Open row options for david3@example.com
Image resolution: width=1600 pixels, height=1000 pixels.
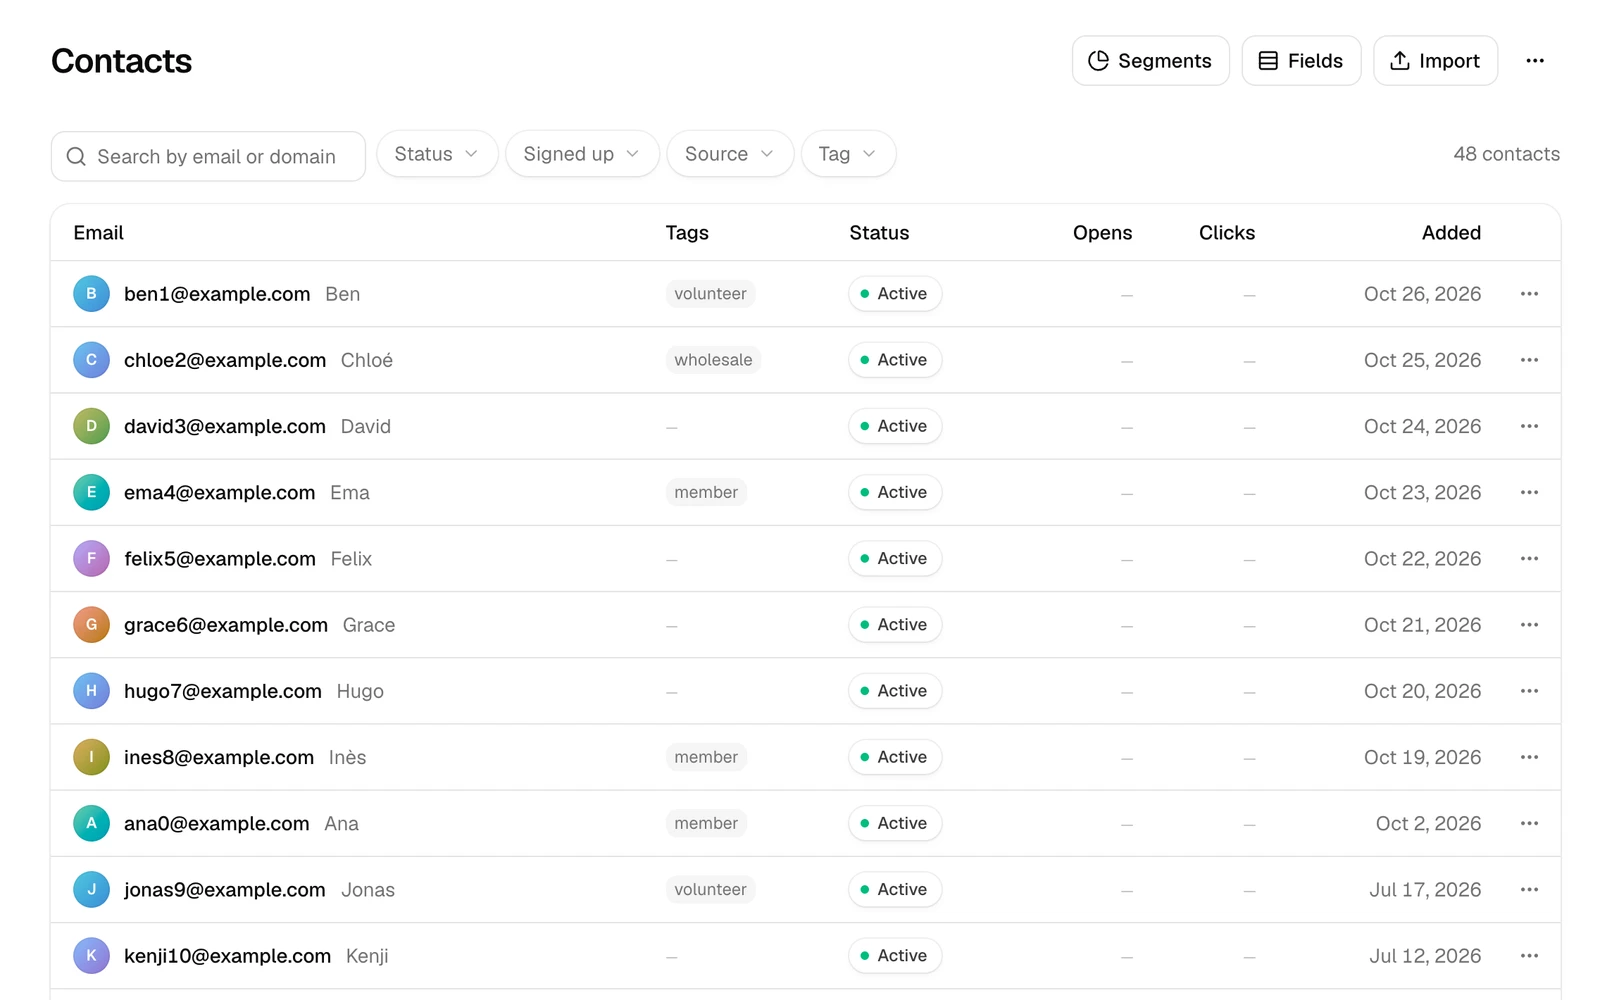[x=1529, y=426]
